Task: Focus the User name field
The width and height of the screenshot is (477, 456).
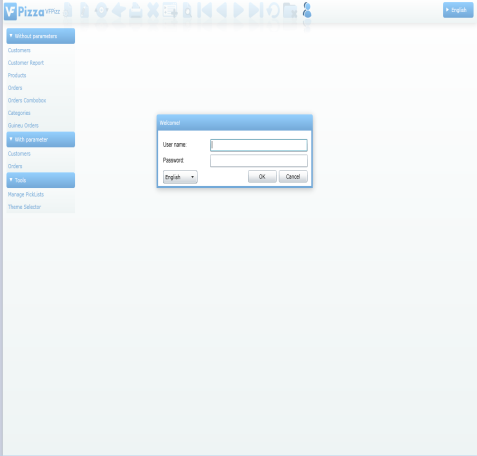Action: click(x=259, y=145)
